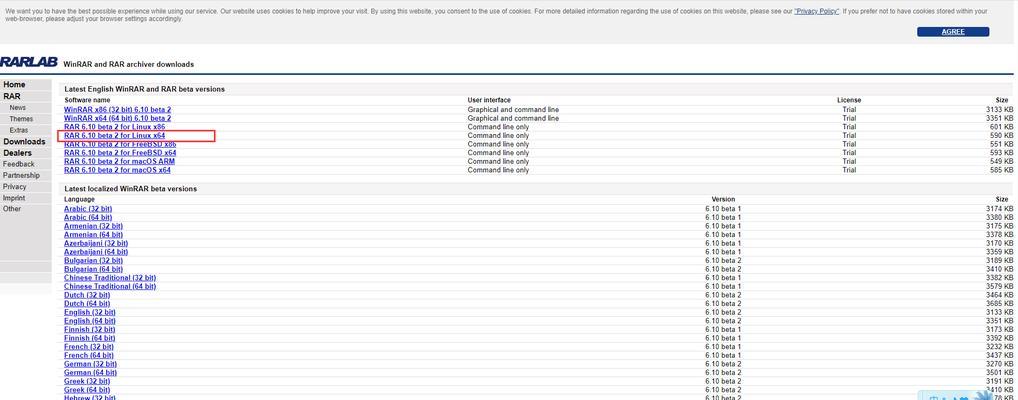Open the Feedback sidebar link
This screenshot has width=1018, height=400.
point(18,164)
